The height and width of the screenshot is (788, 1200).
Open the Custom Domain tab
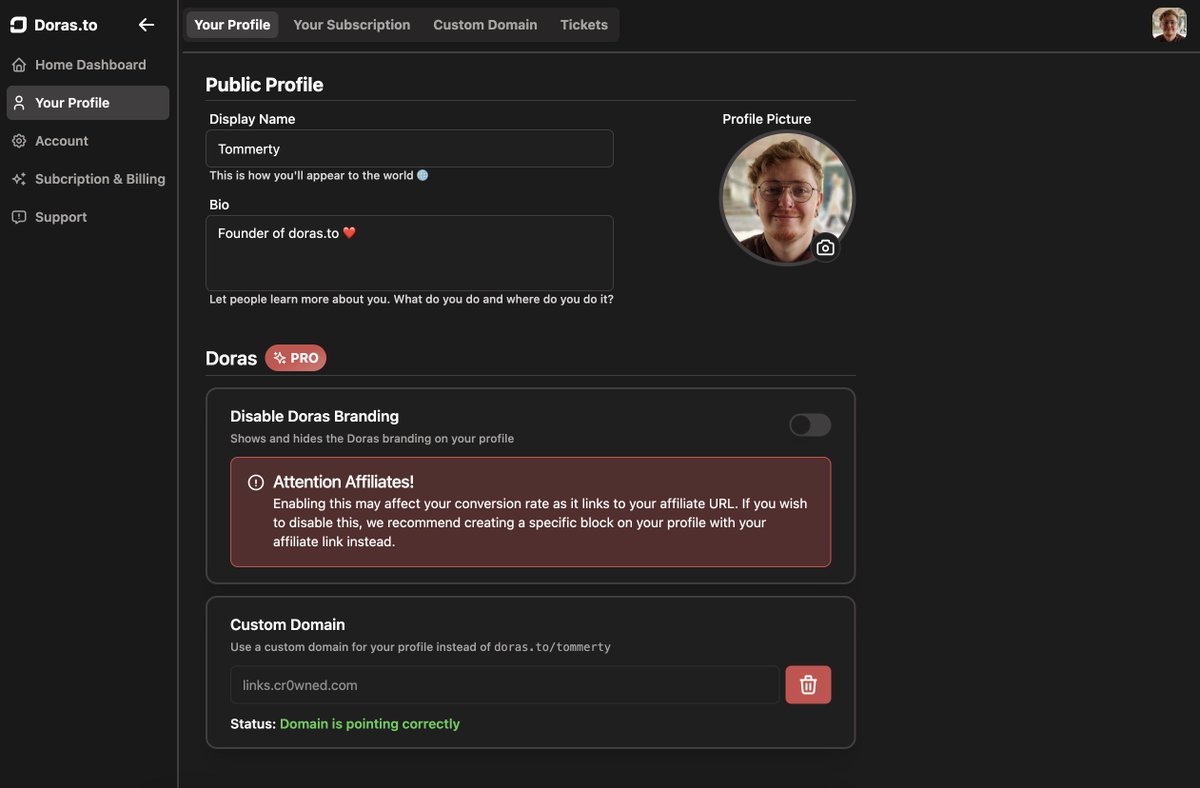tap(485, 25)
